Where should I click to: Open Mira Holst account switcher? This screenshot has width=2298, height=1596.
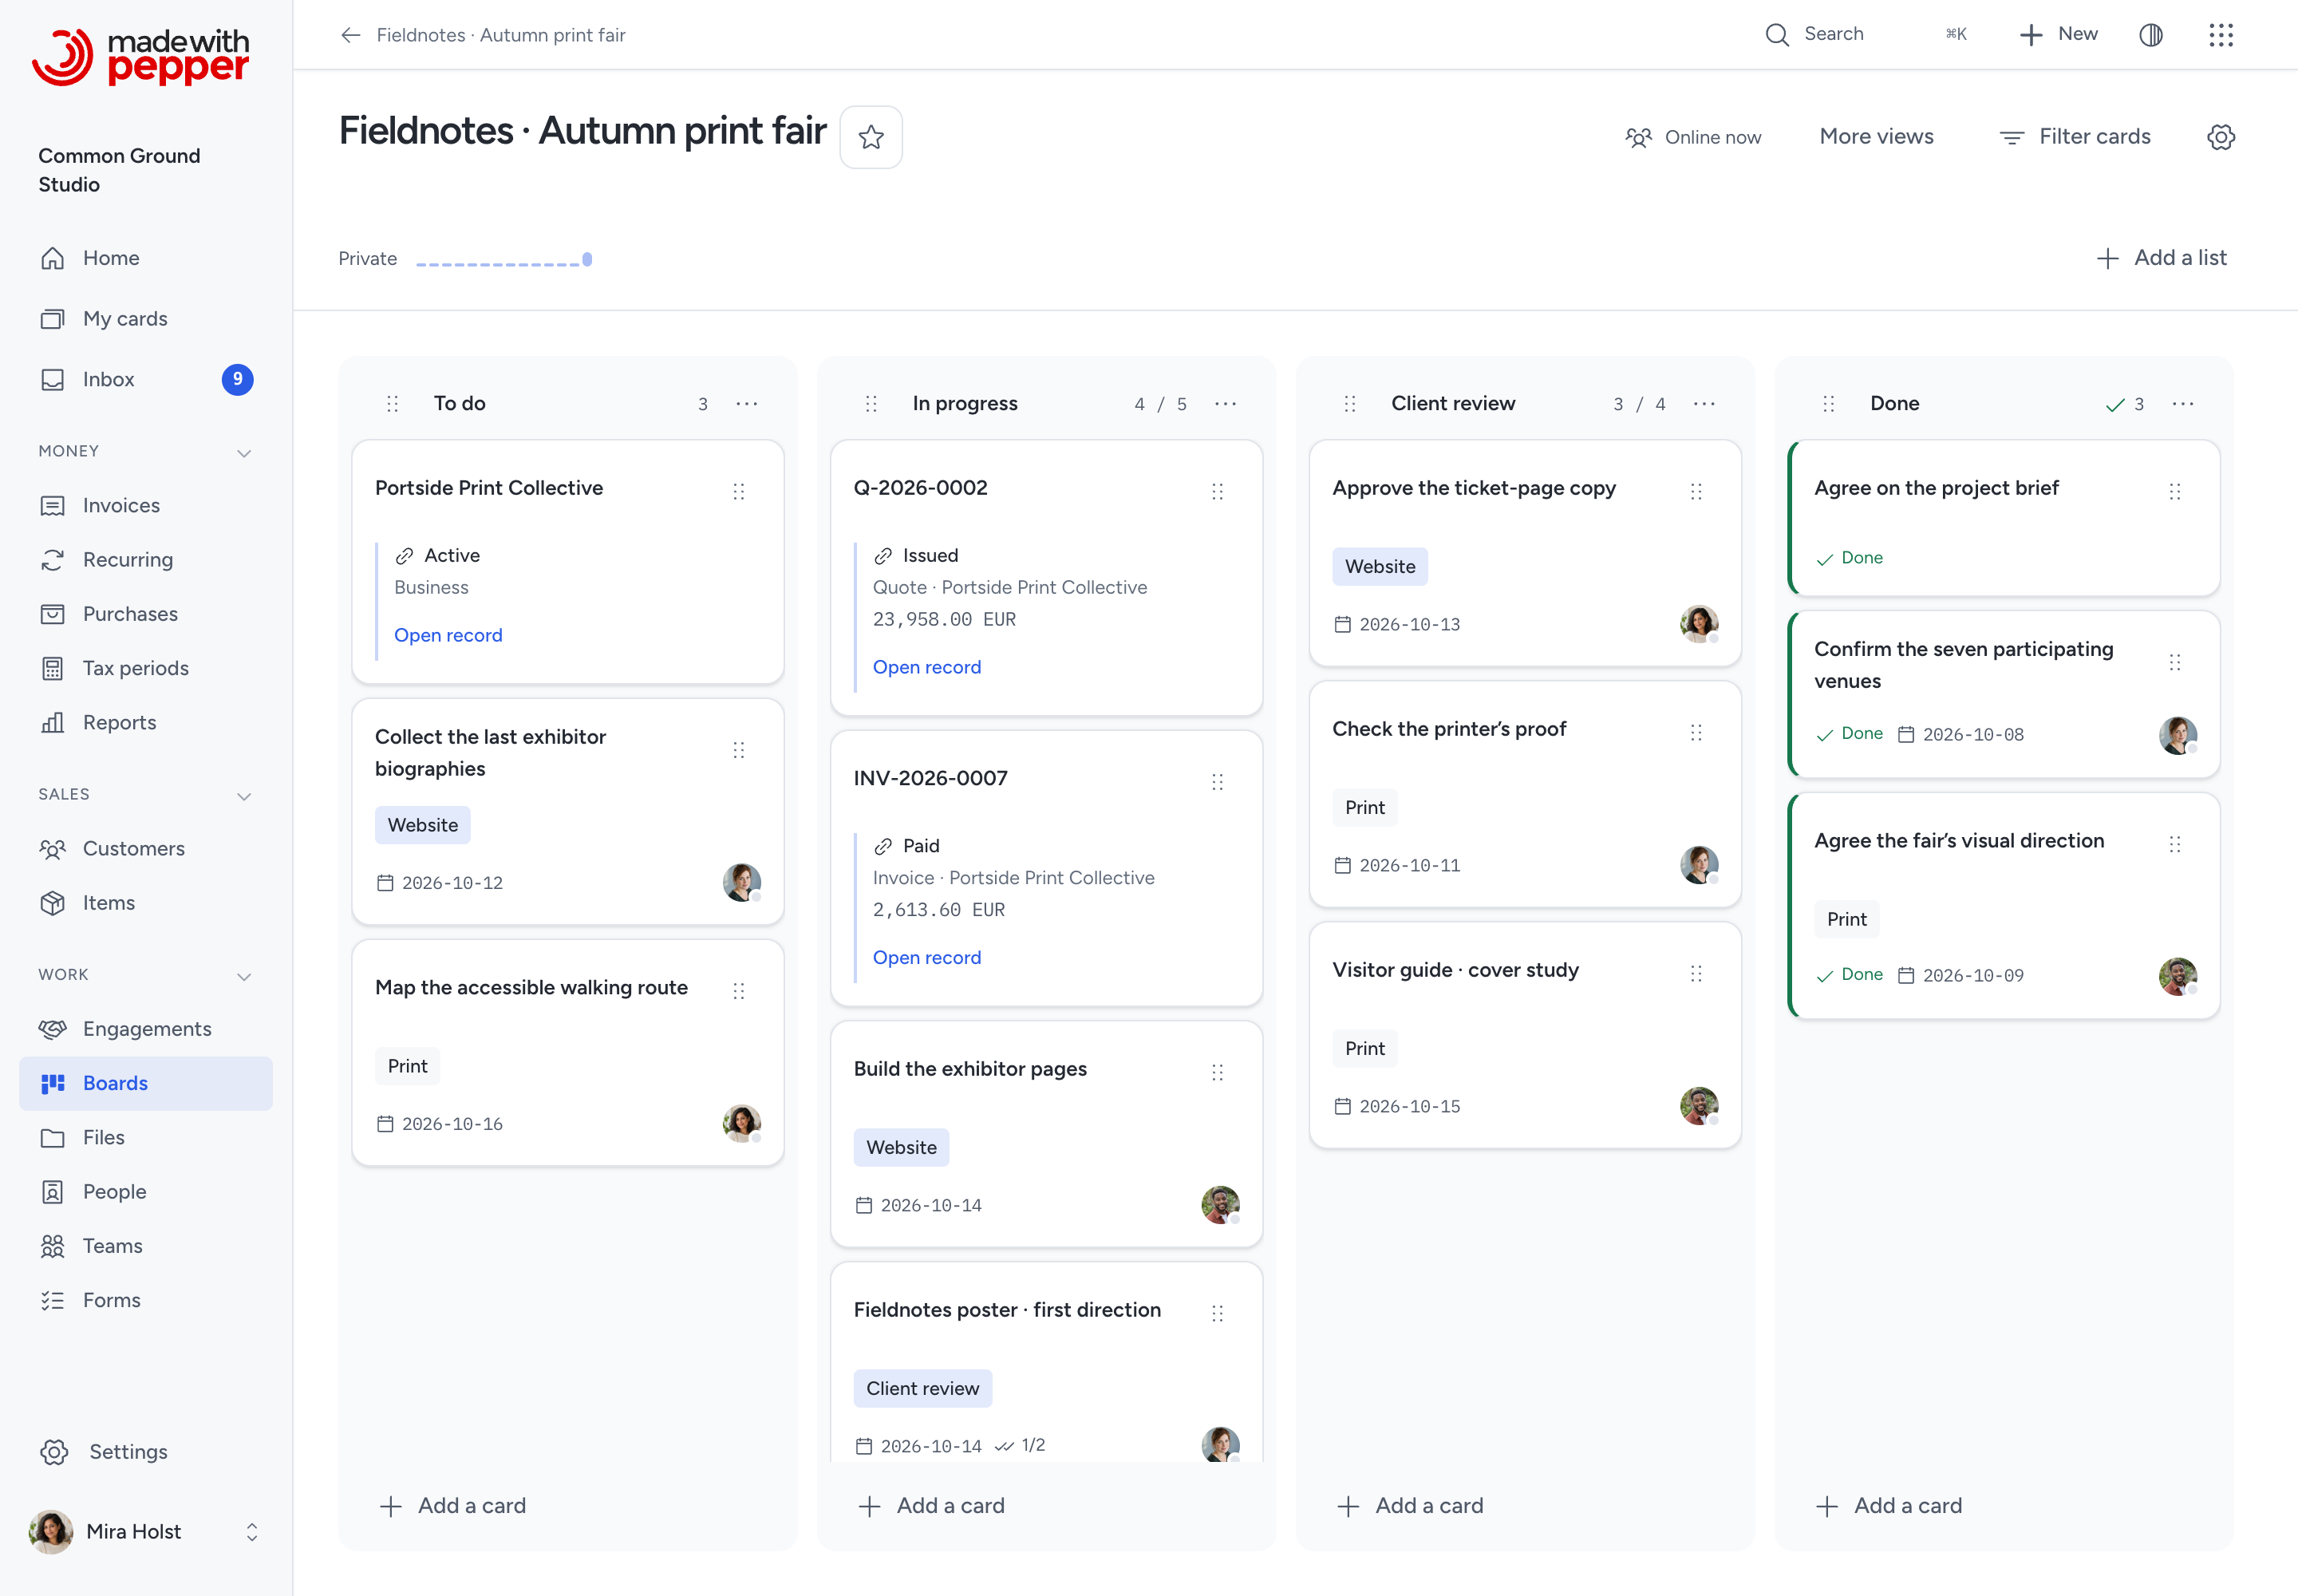146,1531
